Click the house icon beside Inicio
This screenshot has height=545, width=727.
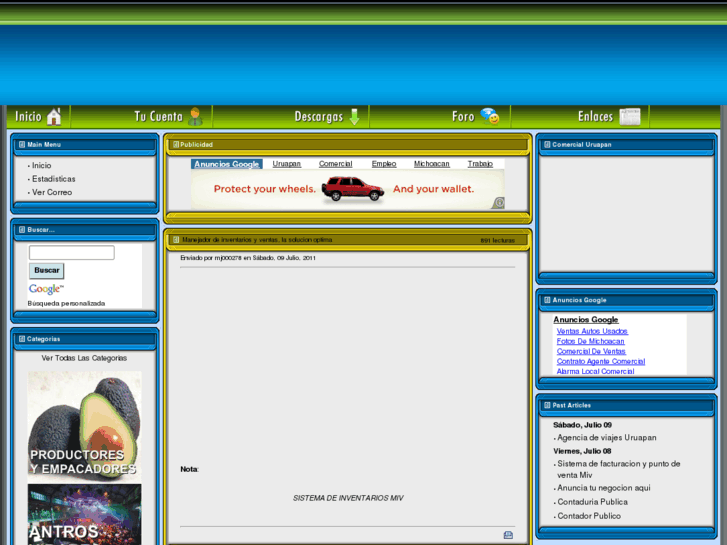tap(54, 116)
